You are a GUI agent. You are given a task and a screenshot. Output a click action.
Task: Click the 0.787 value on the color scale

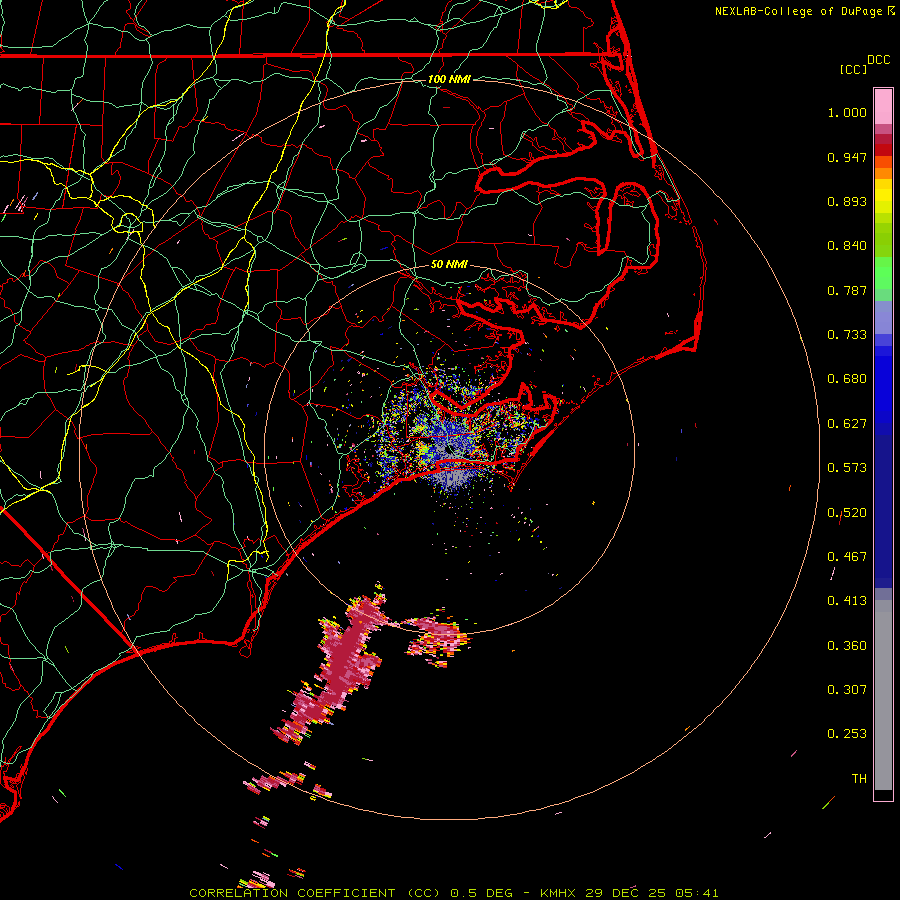(x=847, y=290)
